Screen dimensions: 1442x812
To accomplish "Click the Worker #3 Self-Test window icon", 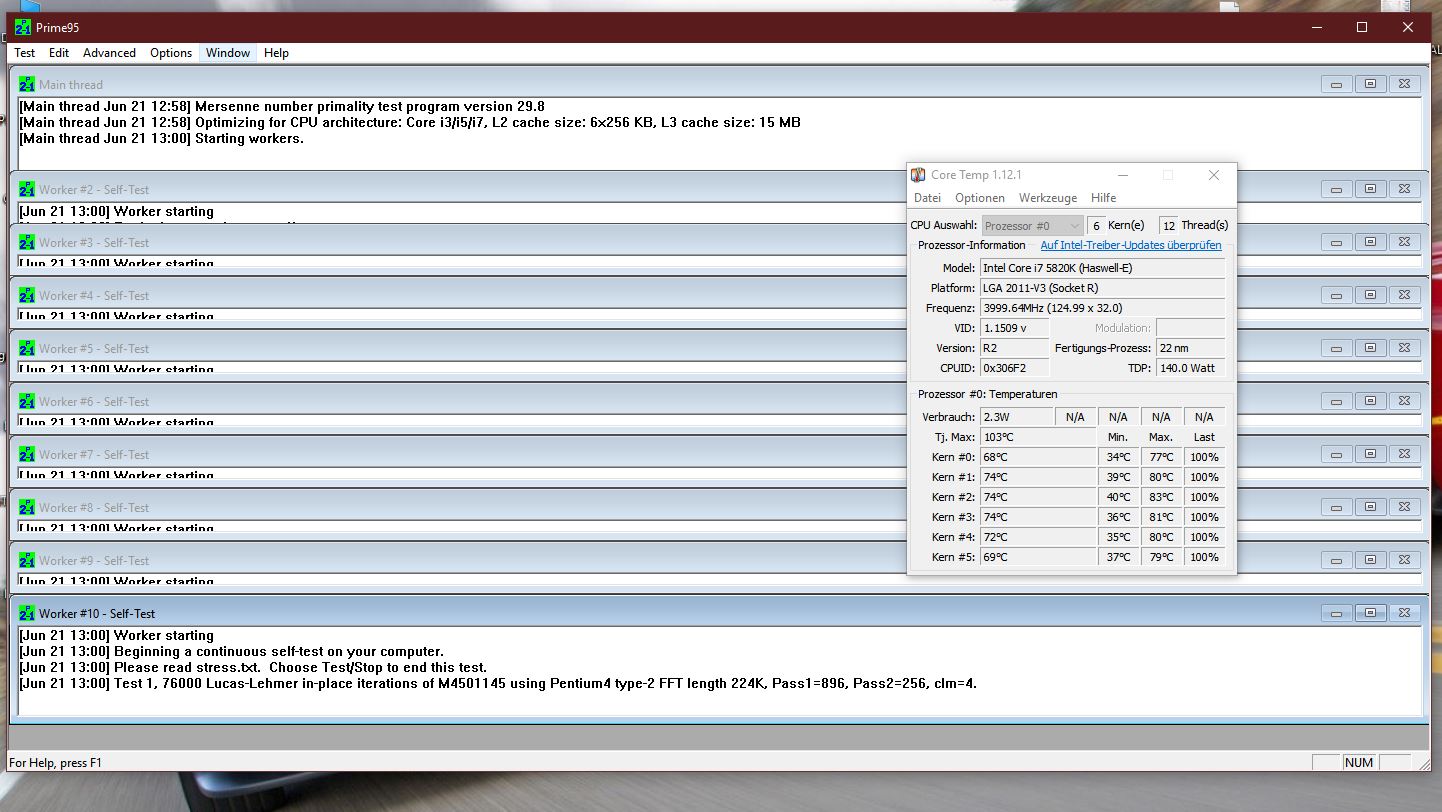I will point(27,242).
